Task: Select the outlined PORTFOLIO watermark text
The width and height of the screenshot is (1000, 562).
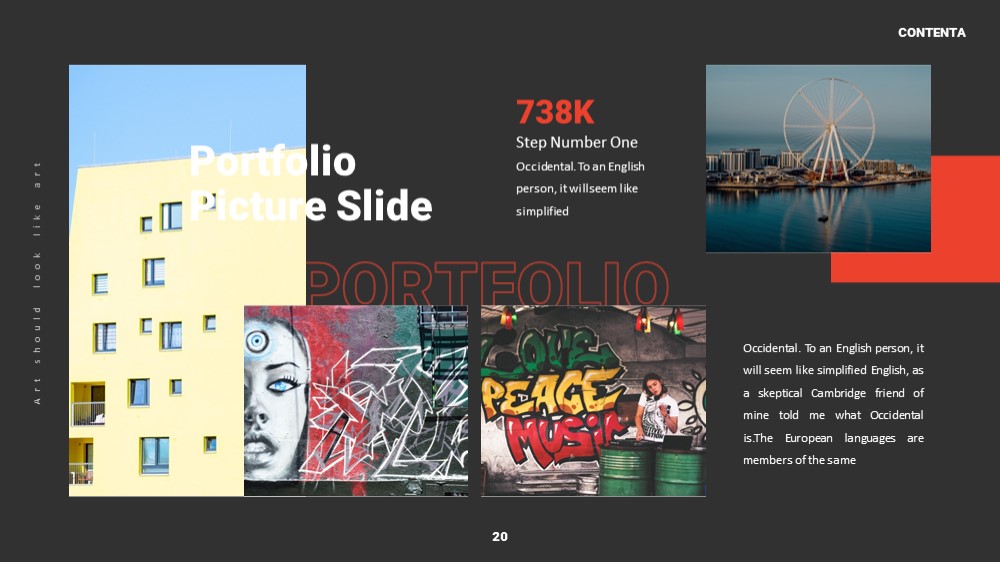Action: (x=489, y=283)
